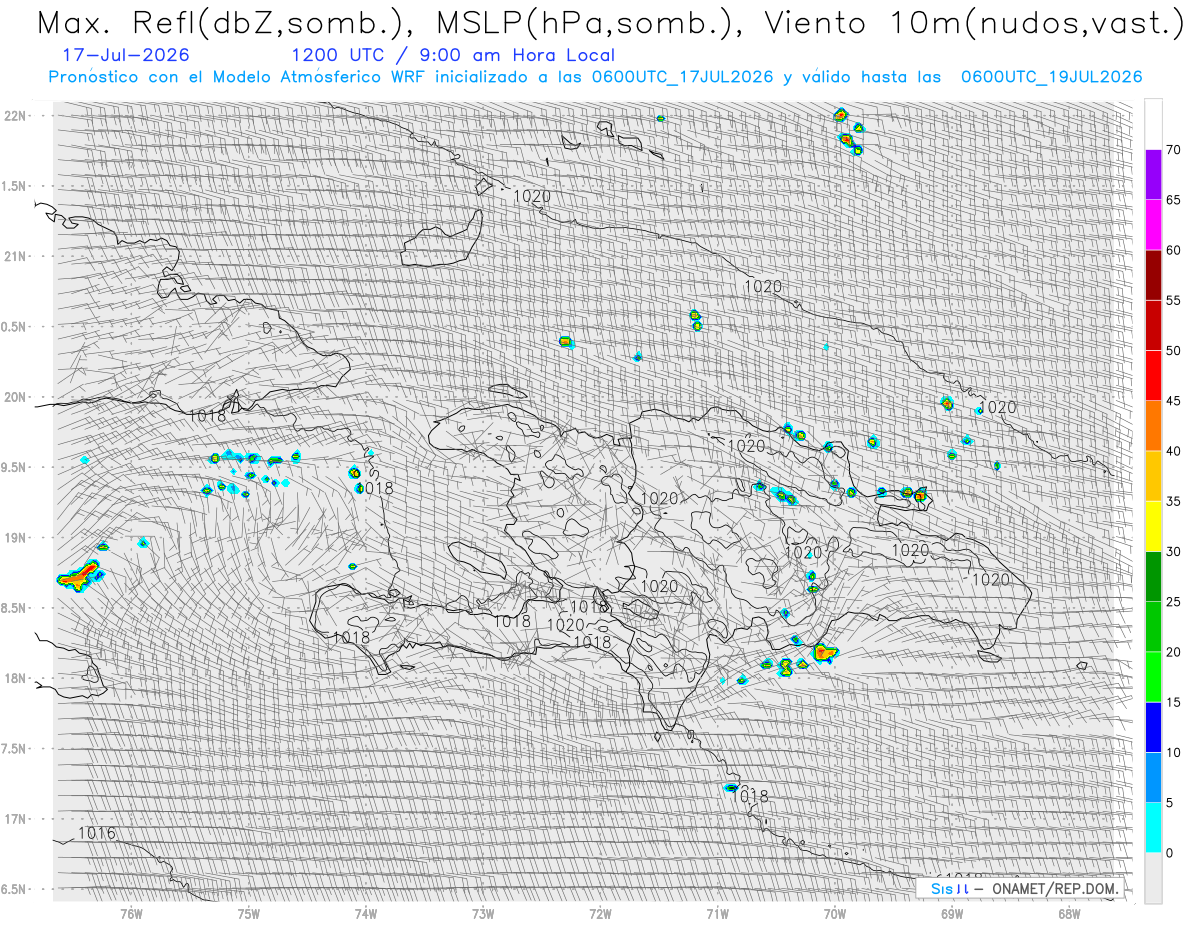Click the magenta 60-65 dBZ colorbar segment

(1153, 225)
